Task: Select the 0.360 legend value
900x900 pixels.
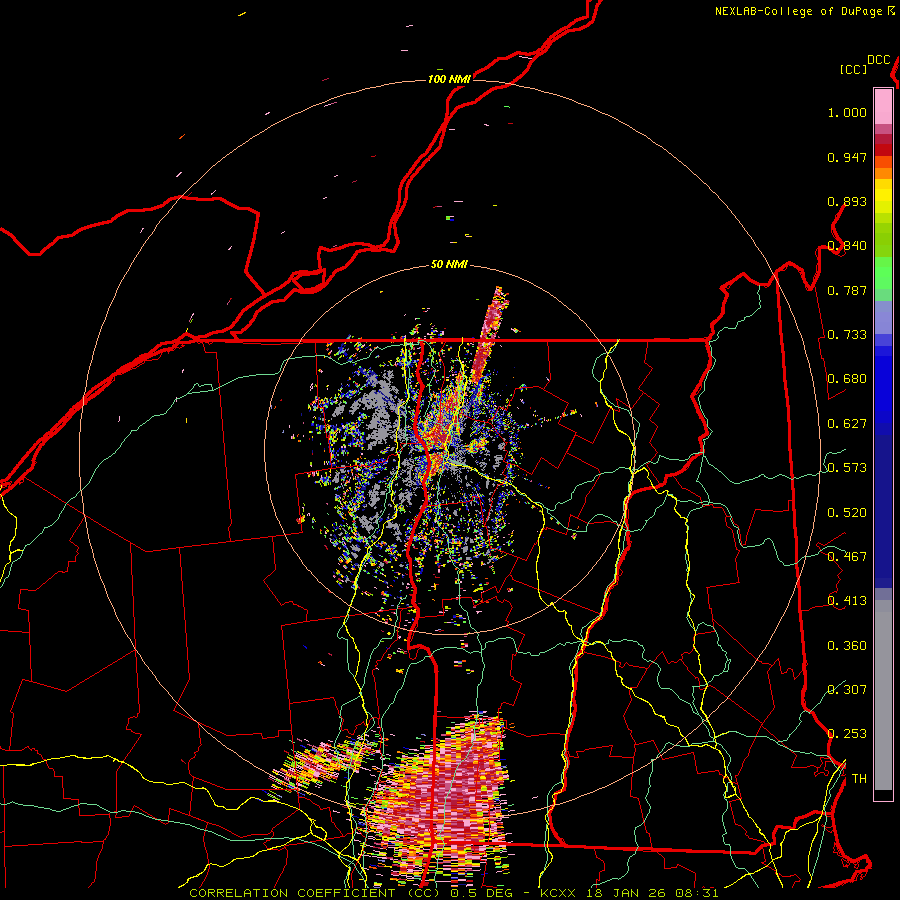Action: pos(847,646)
